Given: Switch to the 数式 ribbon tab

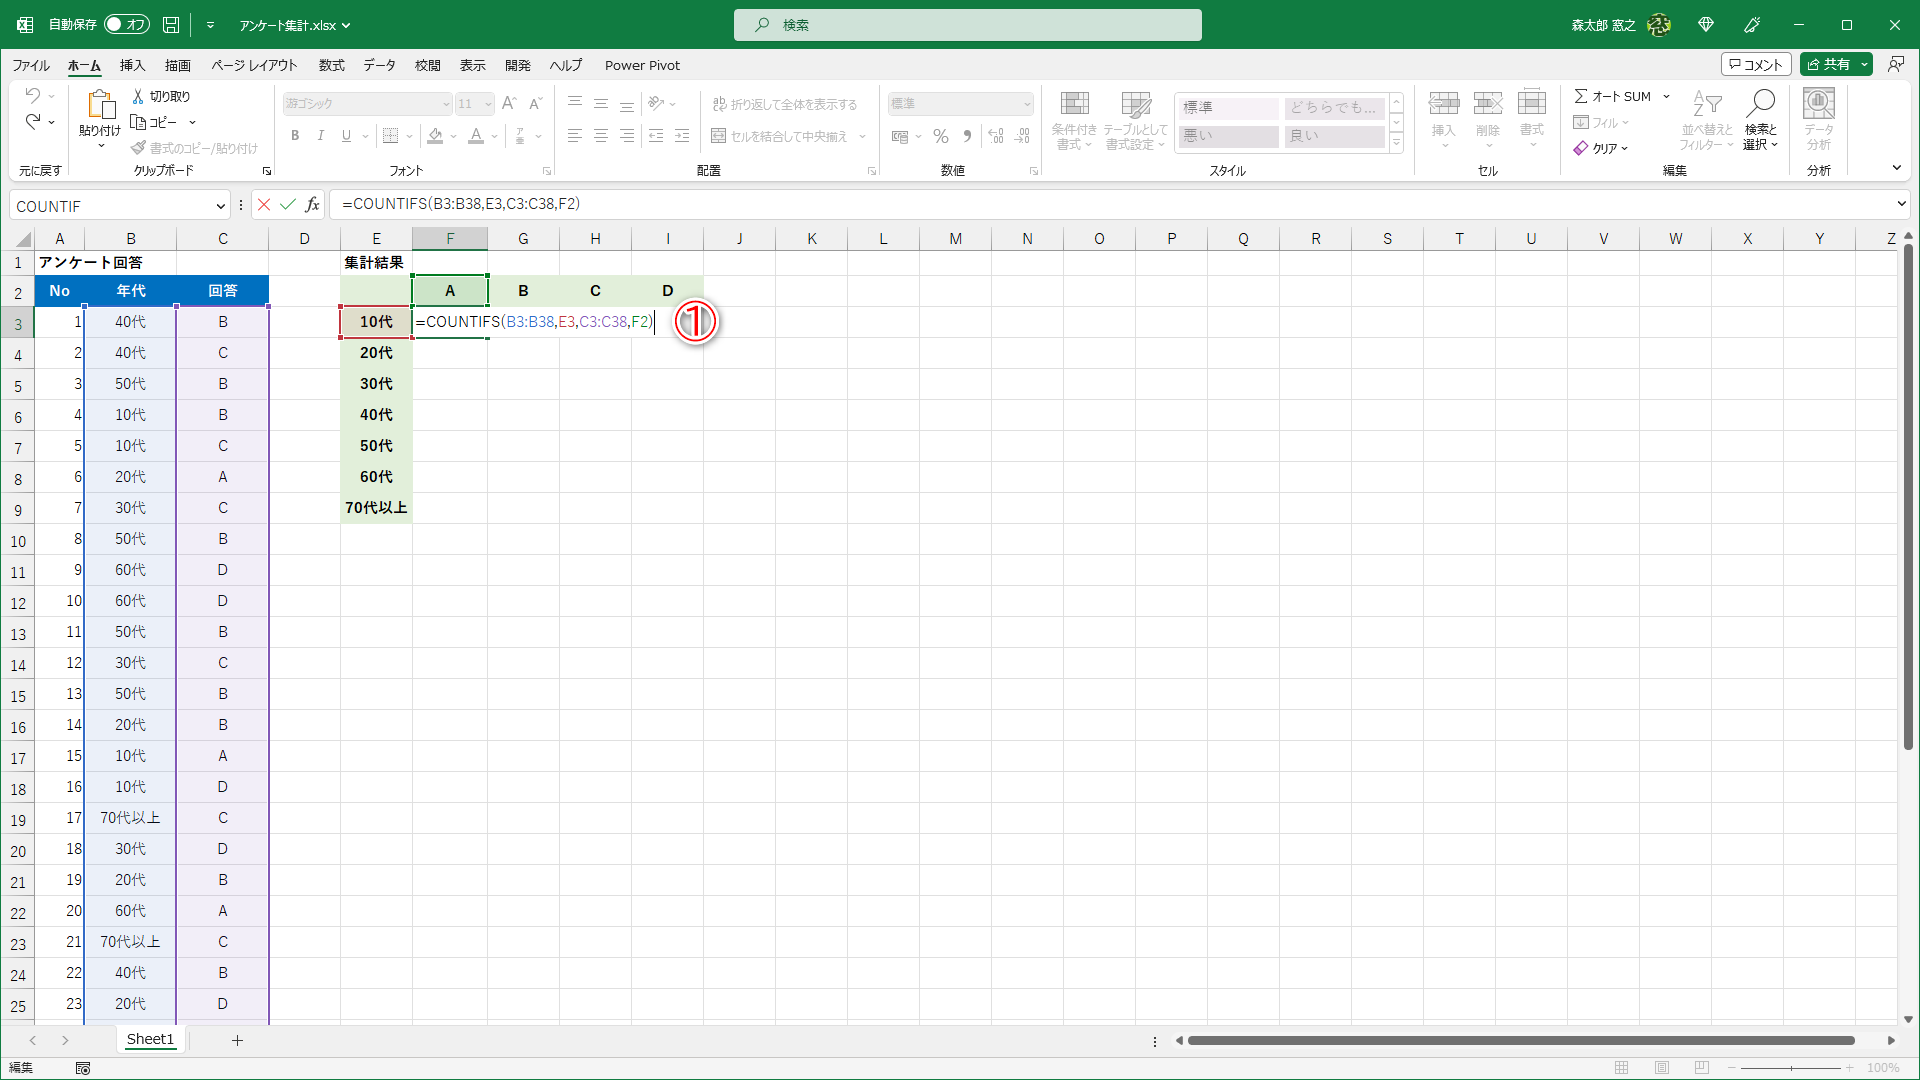Looking at the screenshot, I should coord(331,65).
